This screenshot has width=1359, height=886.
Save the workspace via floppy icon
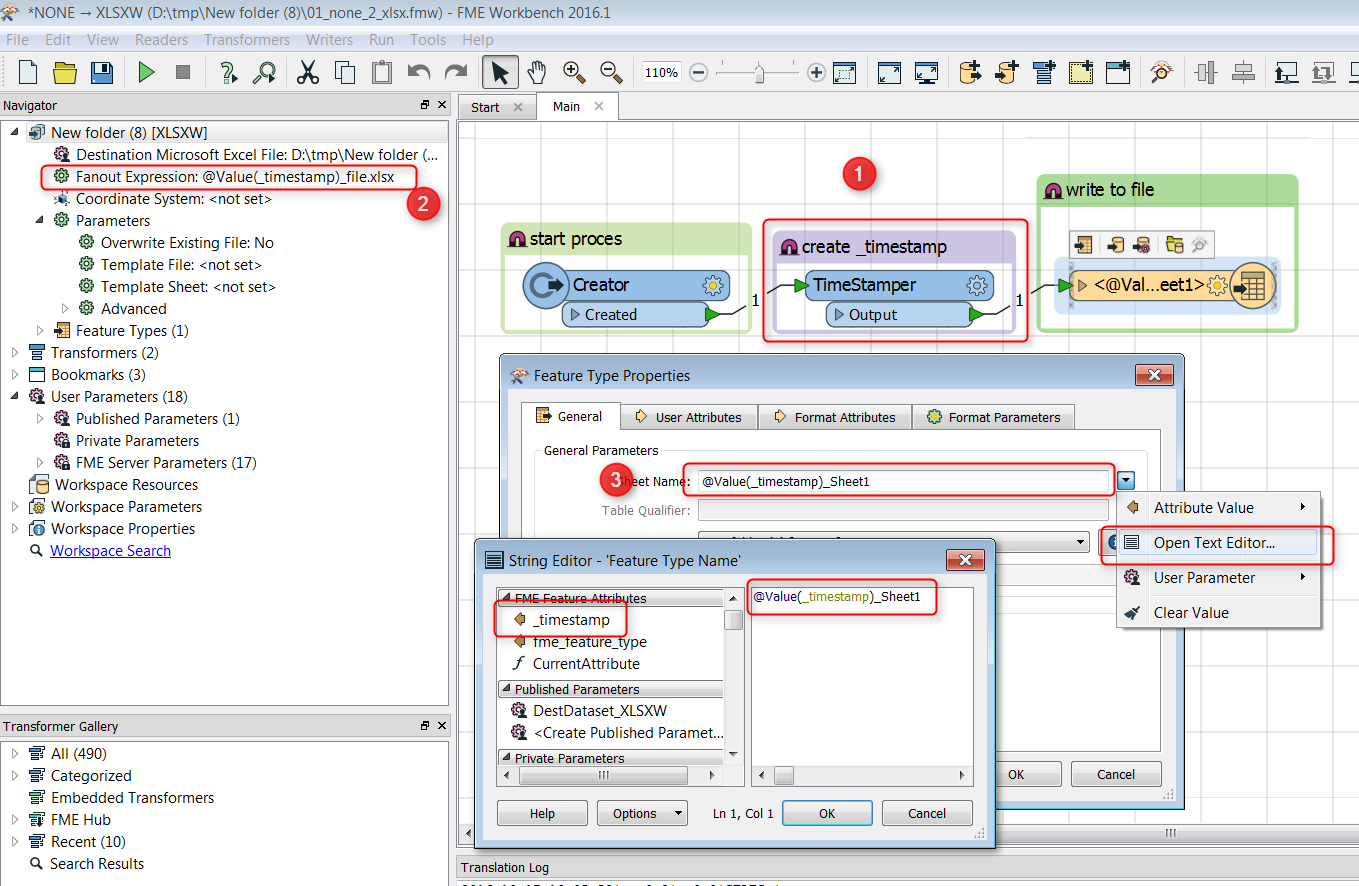pos(101,73)
